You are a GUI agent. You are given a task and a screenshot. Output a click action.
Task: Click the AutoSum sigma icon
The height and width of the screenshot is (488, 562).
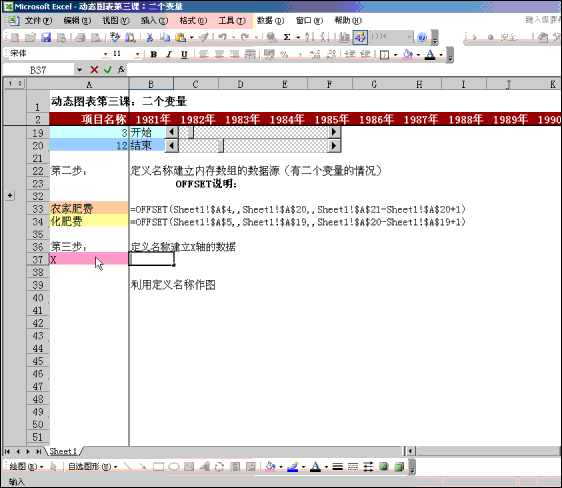287,37
